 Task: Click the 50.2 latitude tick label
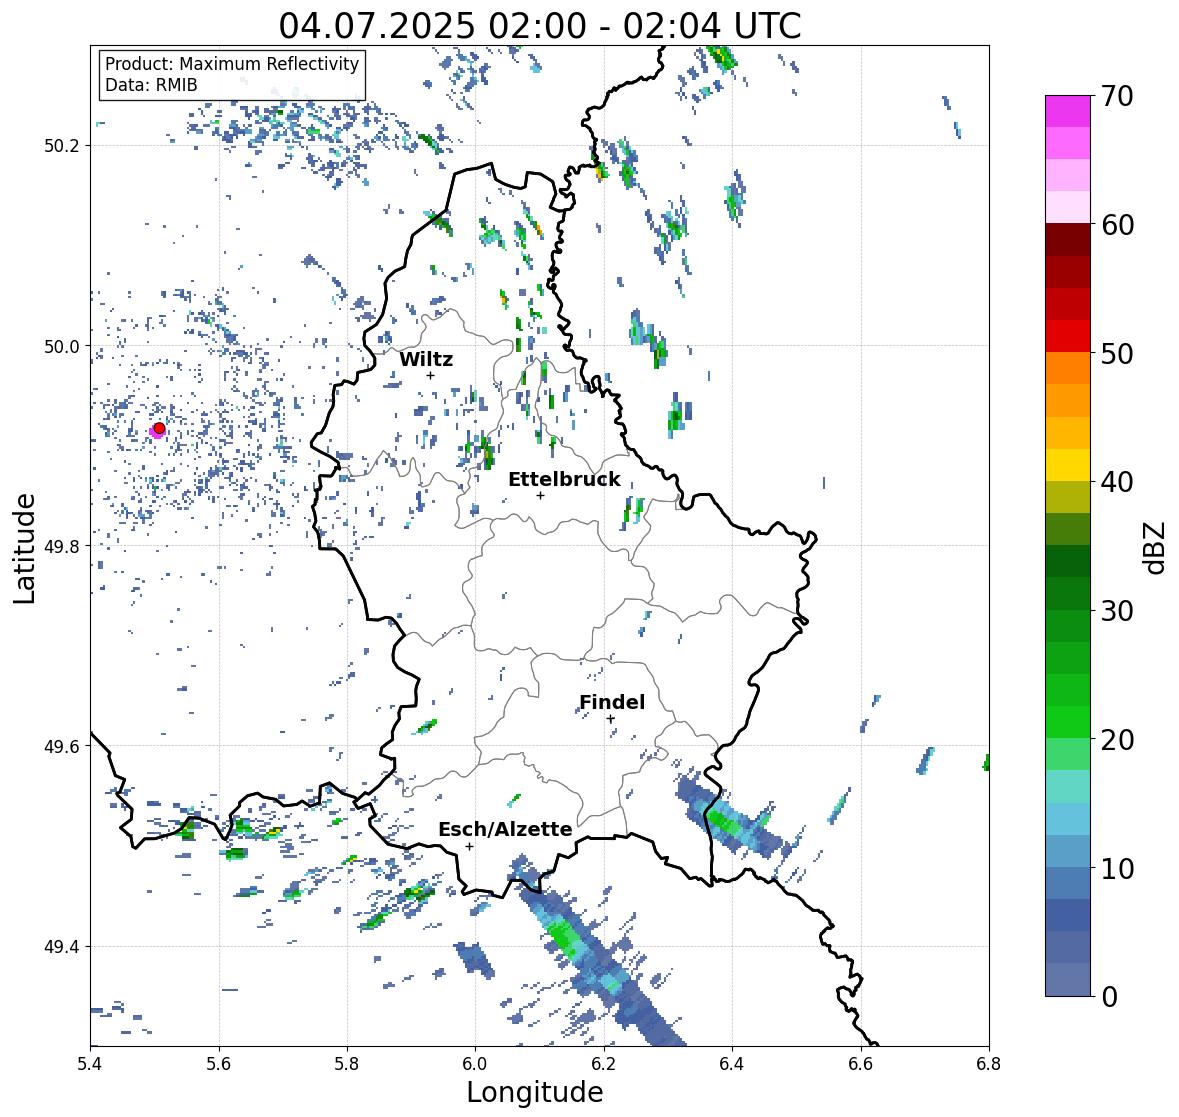pyautogui.click(x=62, y=146)
